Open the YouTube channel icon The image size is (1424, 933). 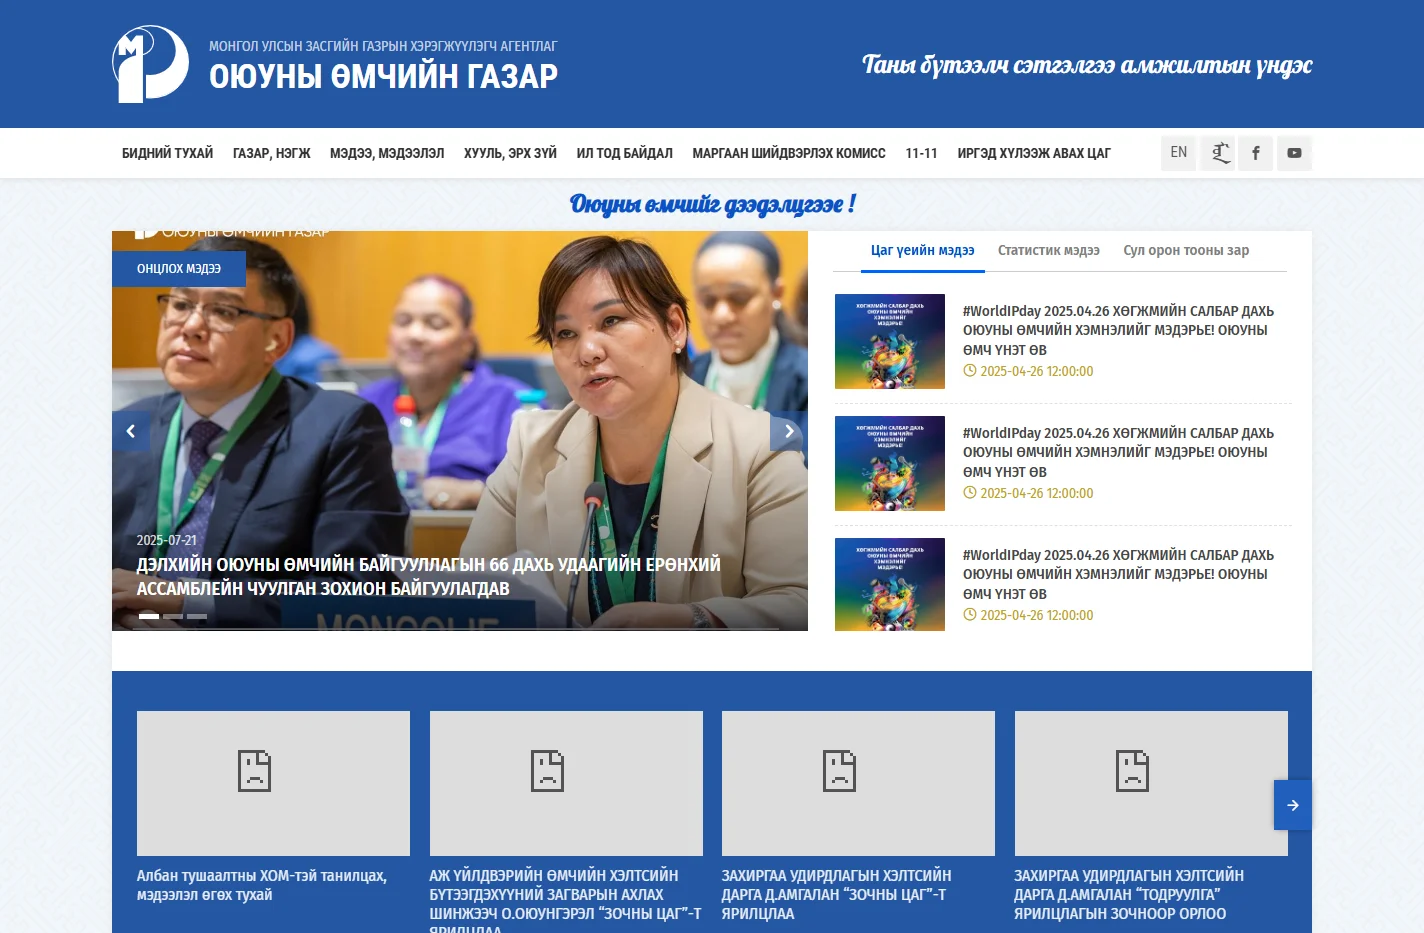pyautogui.click(x=1294, y=153)
